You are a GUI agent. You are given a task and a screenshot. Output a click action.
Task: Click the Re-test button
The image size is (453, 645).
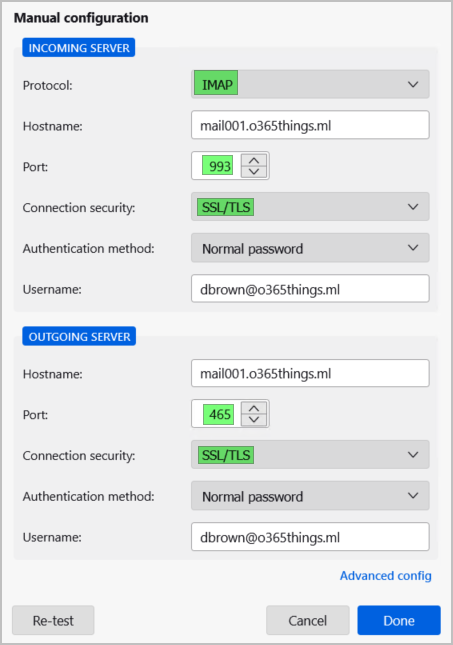click(53, 620)
